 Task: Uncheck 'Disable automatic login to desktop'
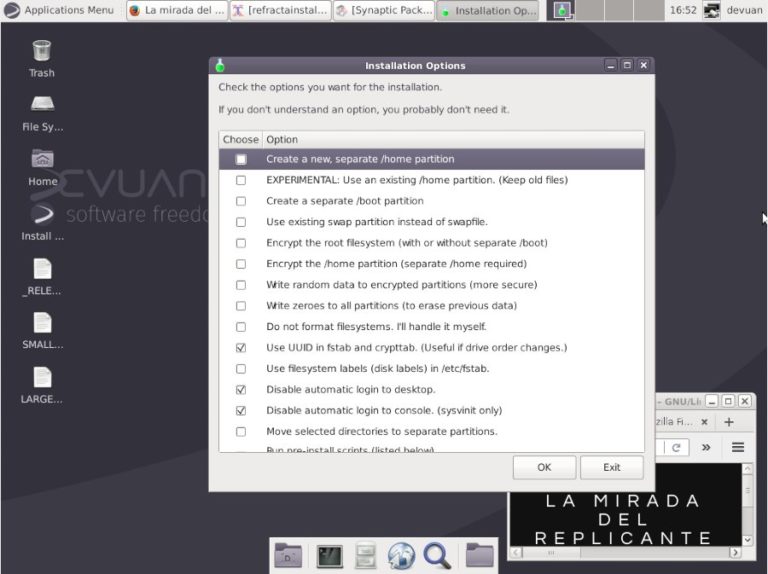241,390
